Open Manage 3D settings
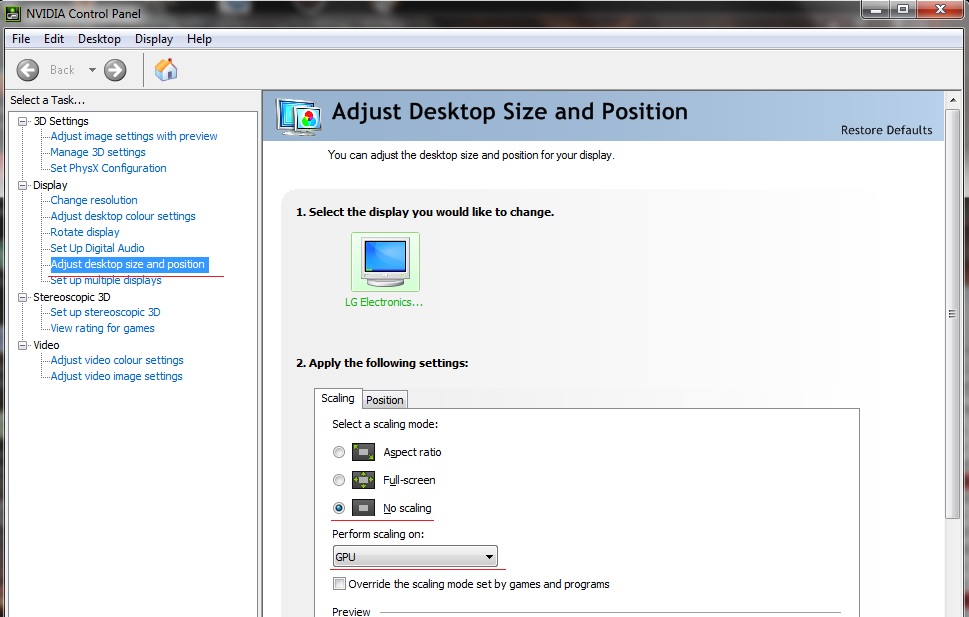The width and height of the screenshot is (969, 617). coord(98,152)
